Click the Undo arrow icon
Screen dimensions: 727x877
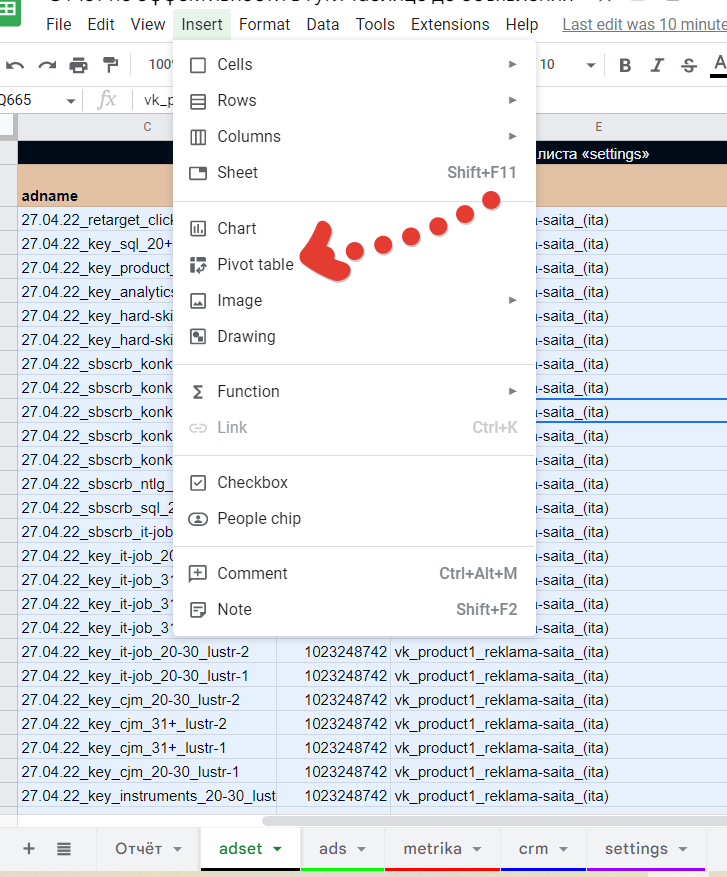15,65
